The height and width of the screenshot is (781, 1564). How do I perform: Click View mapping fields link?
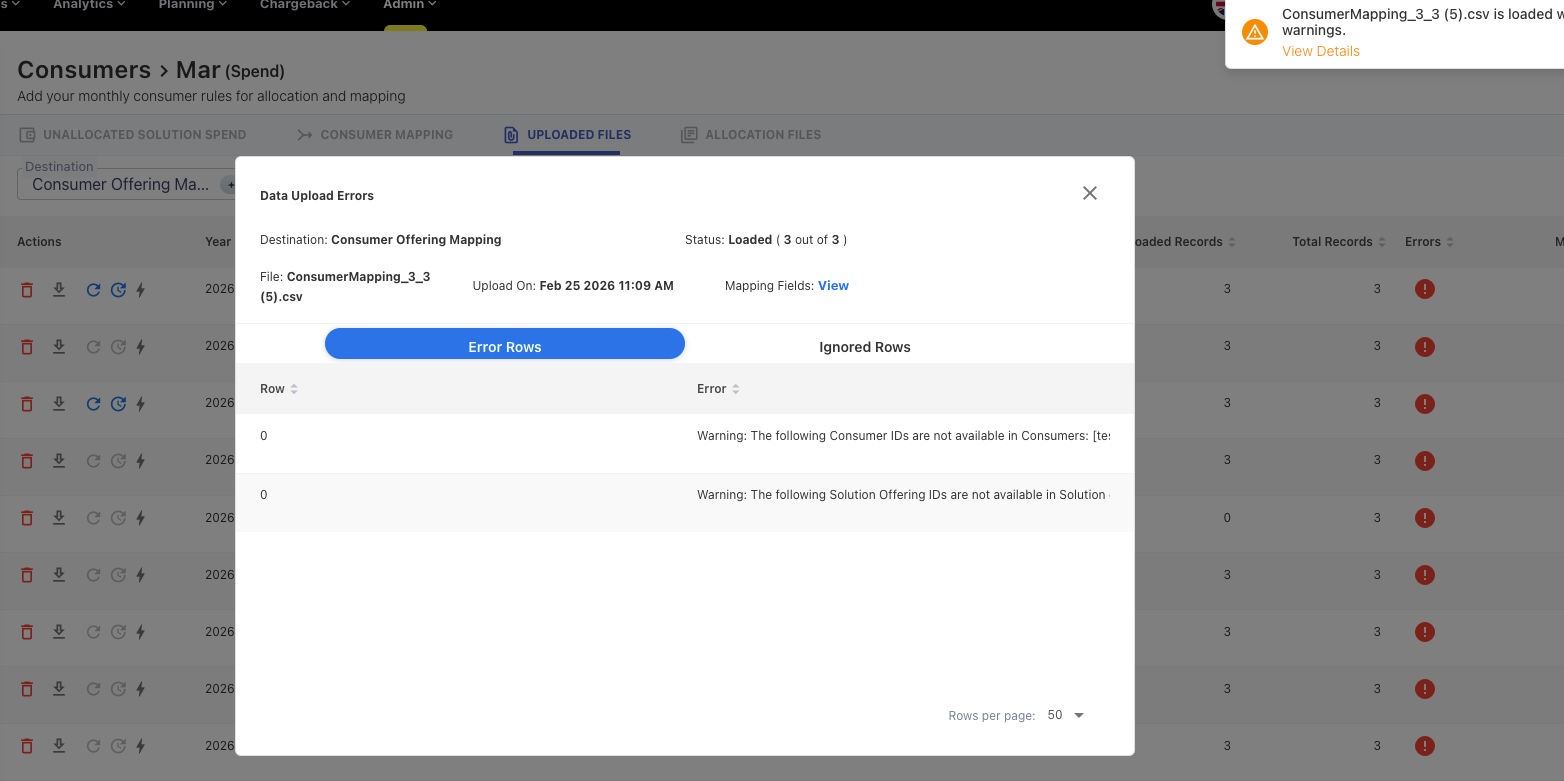tap(833, 286)
